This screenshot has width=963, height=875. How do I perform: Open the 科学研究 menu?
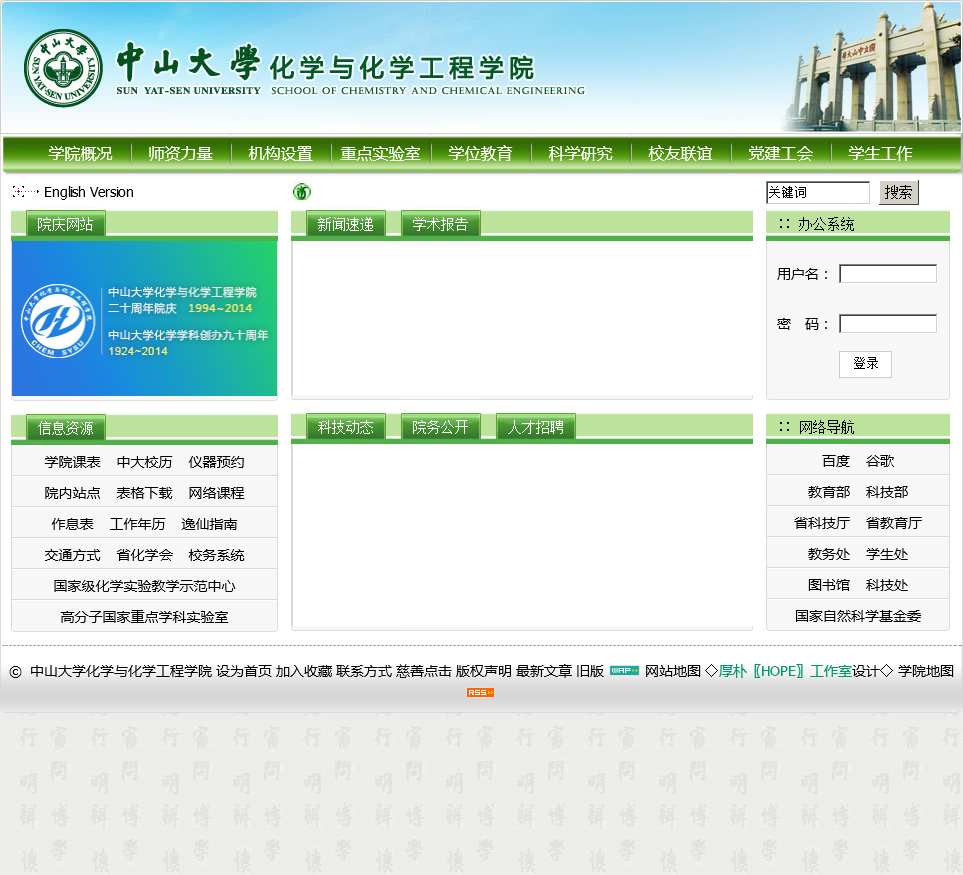[x=580, y=154]
